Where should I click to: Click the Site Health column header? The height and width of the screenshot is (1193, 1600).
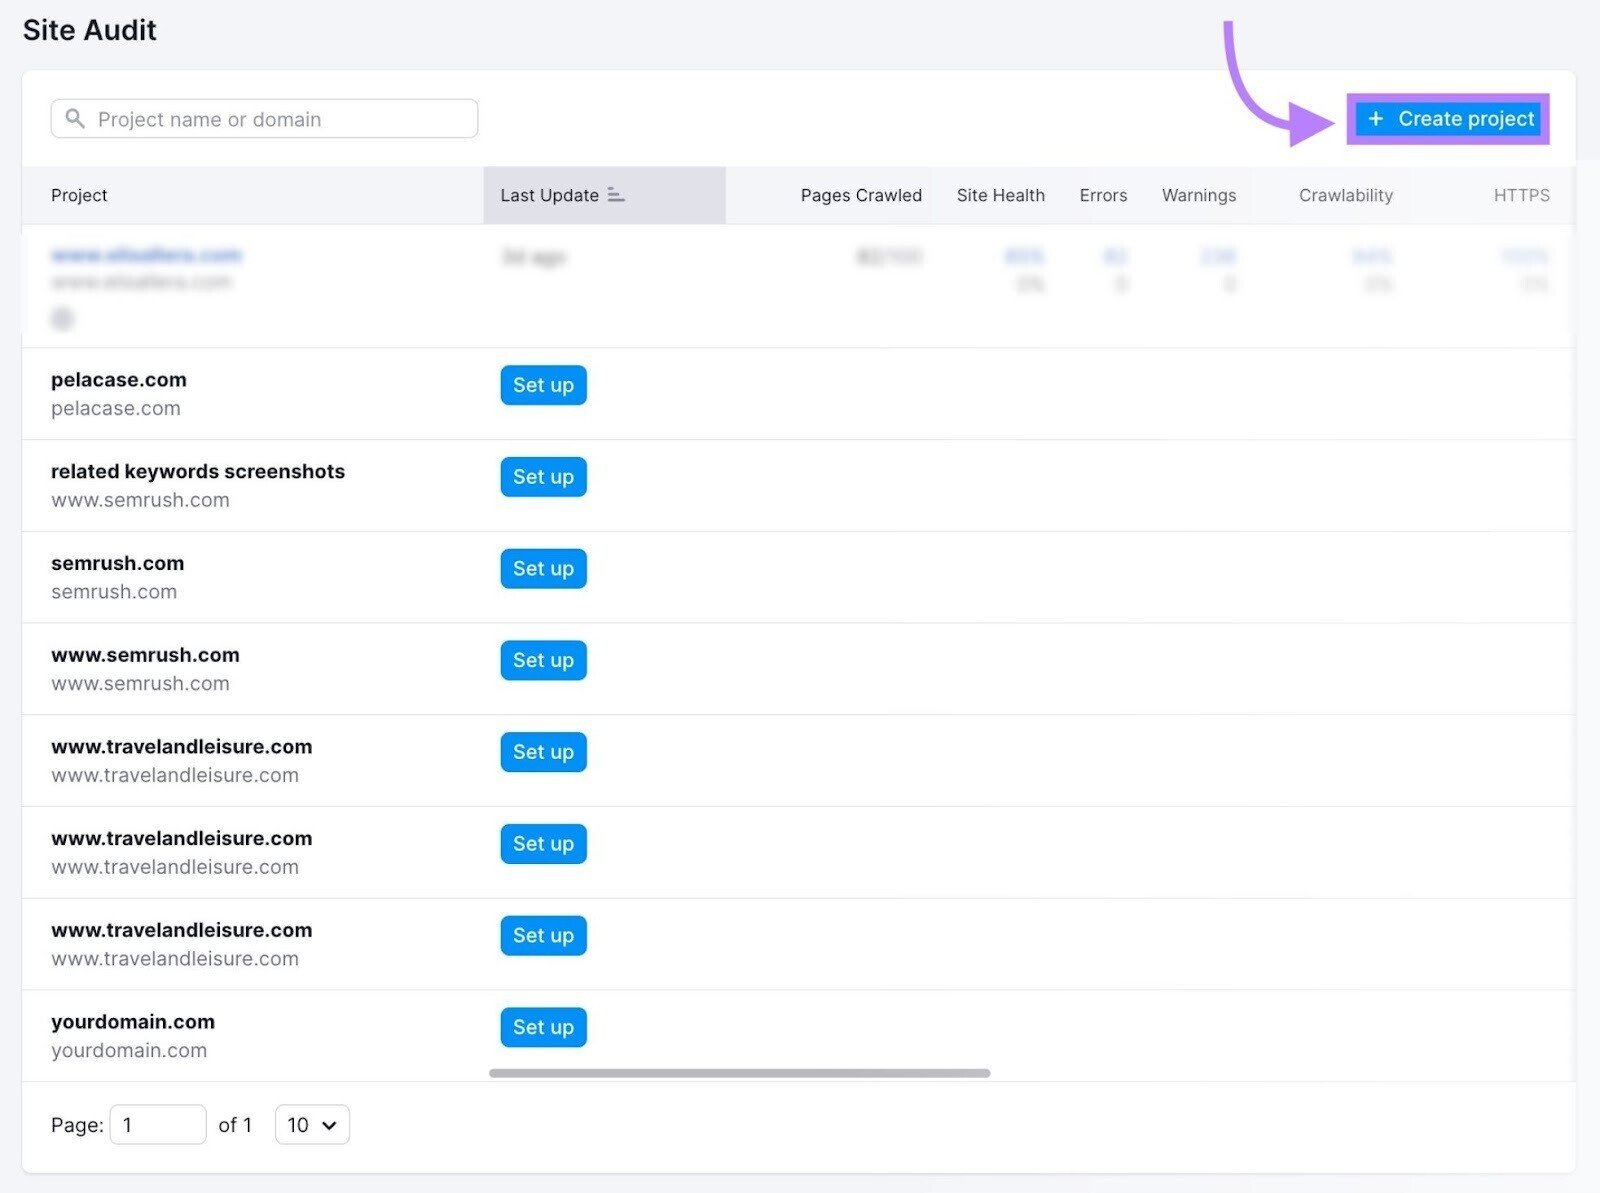(1000, 195)
